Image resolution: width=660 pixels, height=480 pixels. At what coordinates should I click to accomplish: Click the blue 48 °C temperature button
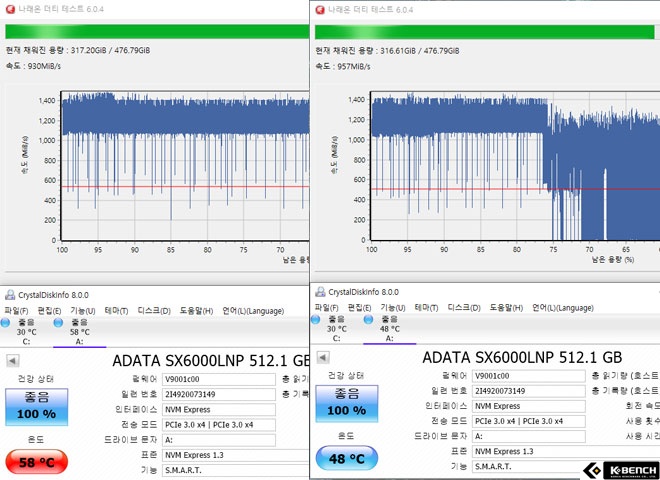click(347, 458)
